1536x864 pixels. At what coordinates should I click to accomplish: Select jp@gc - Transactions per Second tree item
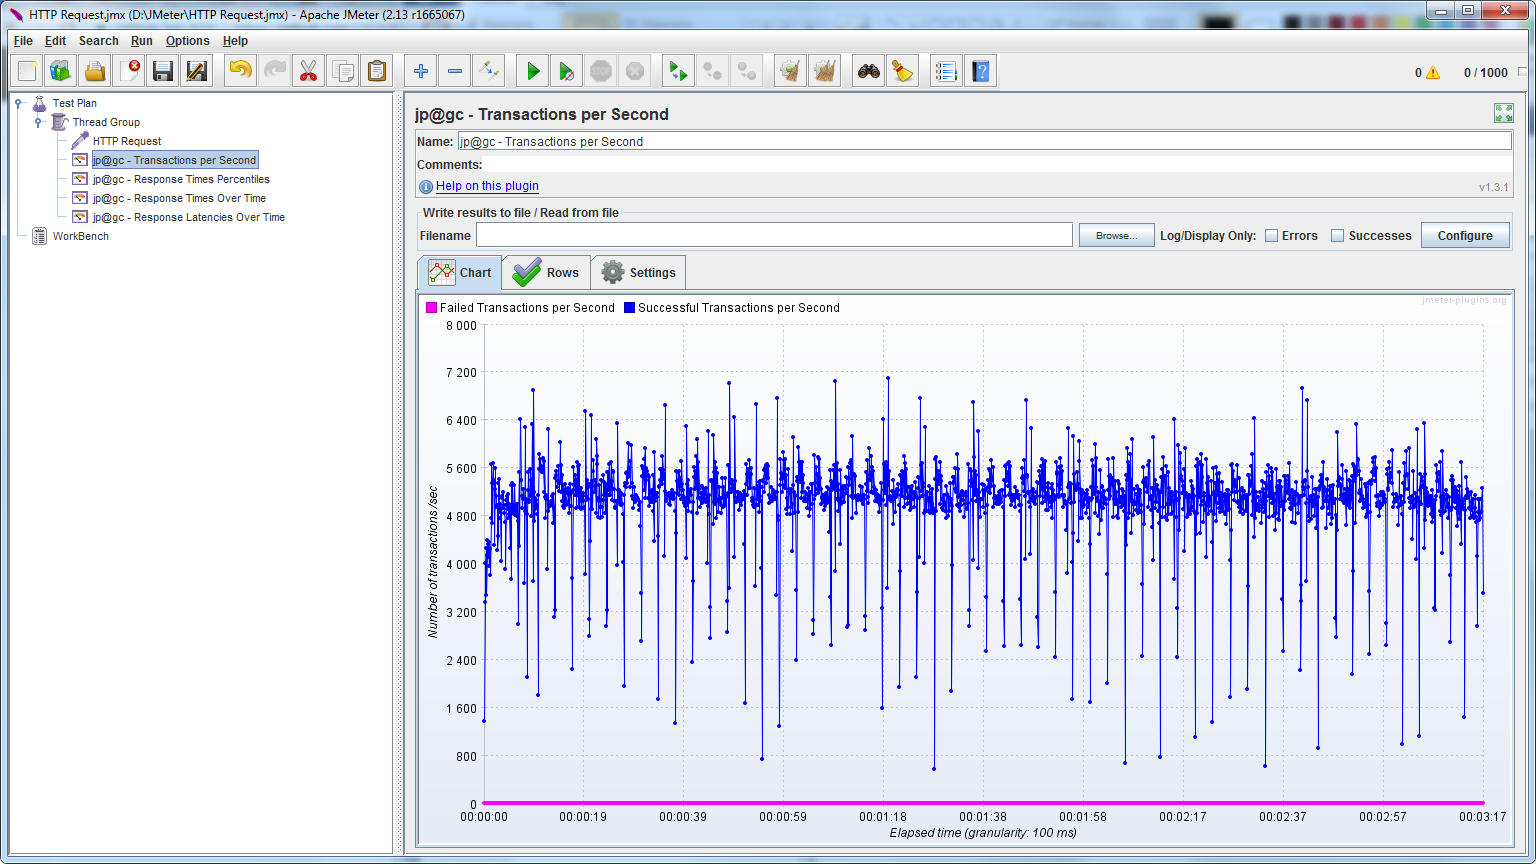(x=175, y=160)
